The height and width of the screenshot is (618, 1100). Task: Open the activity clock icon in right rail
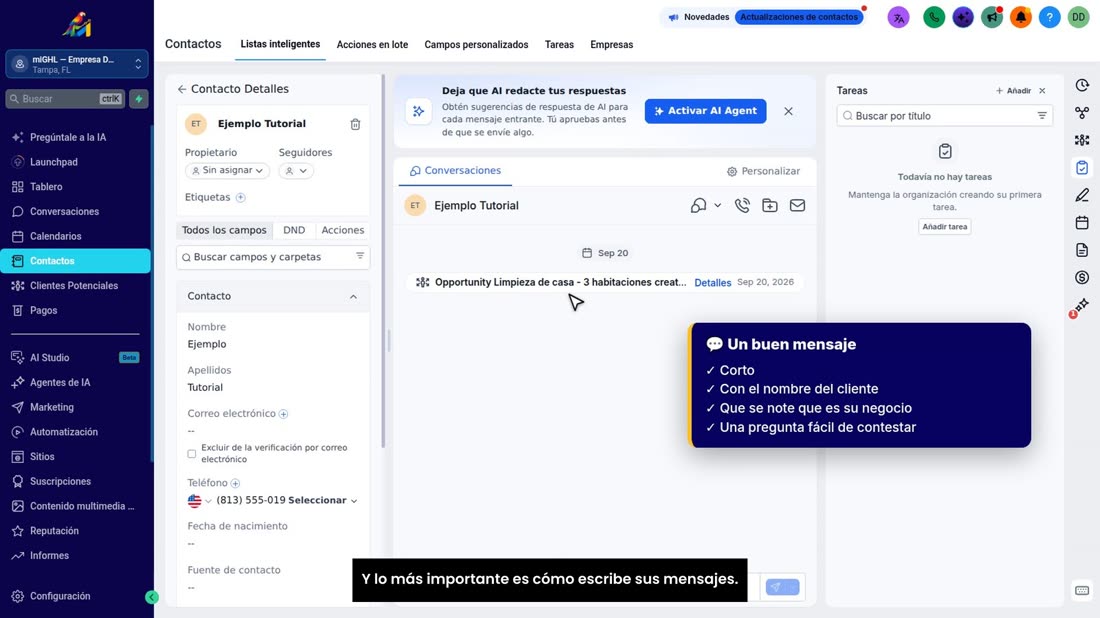coord(1082,86)
